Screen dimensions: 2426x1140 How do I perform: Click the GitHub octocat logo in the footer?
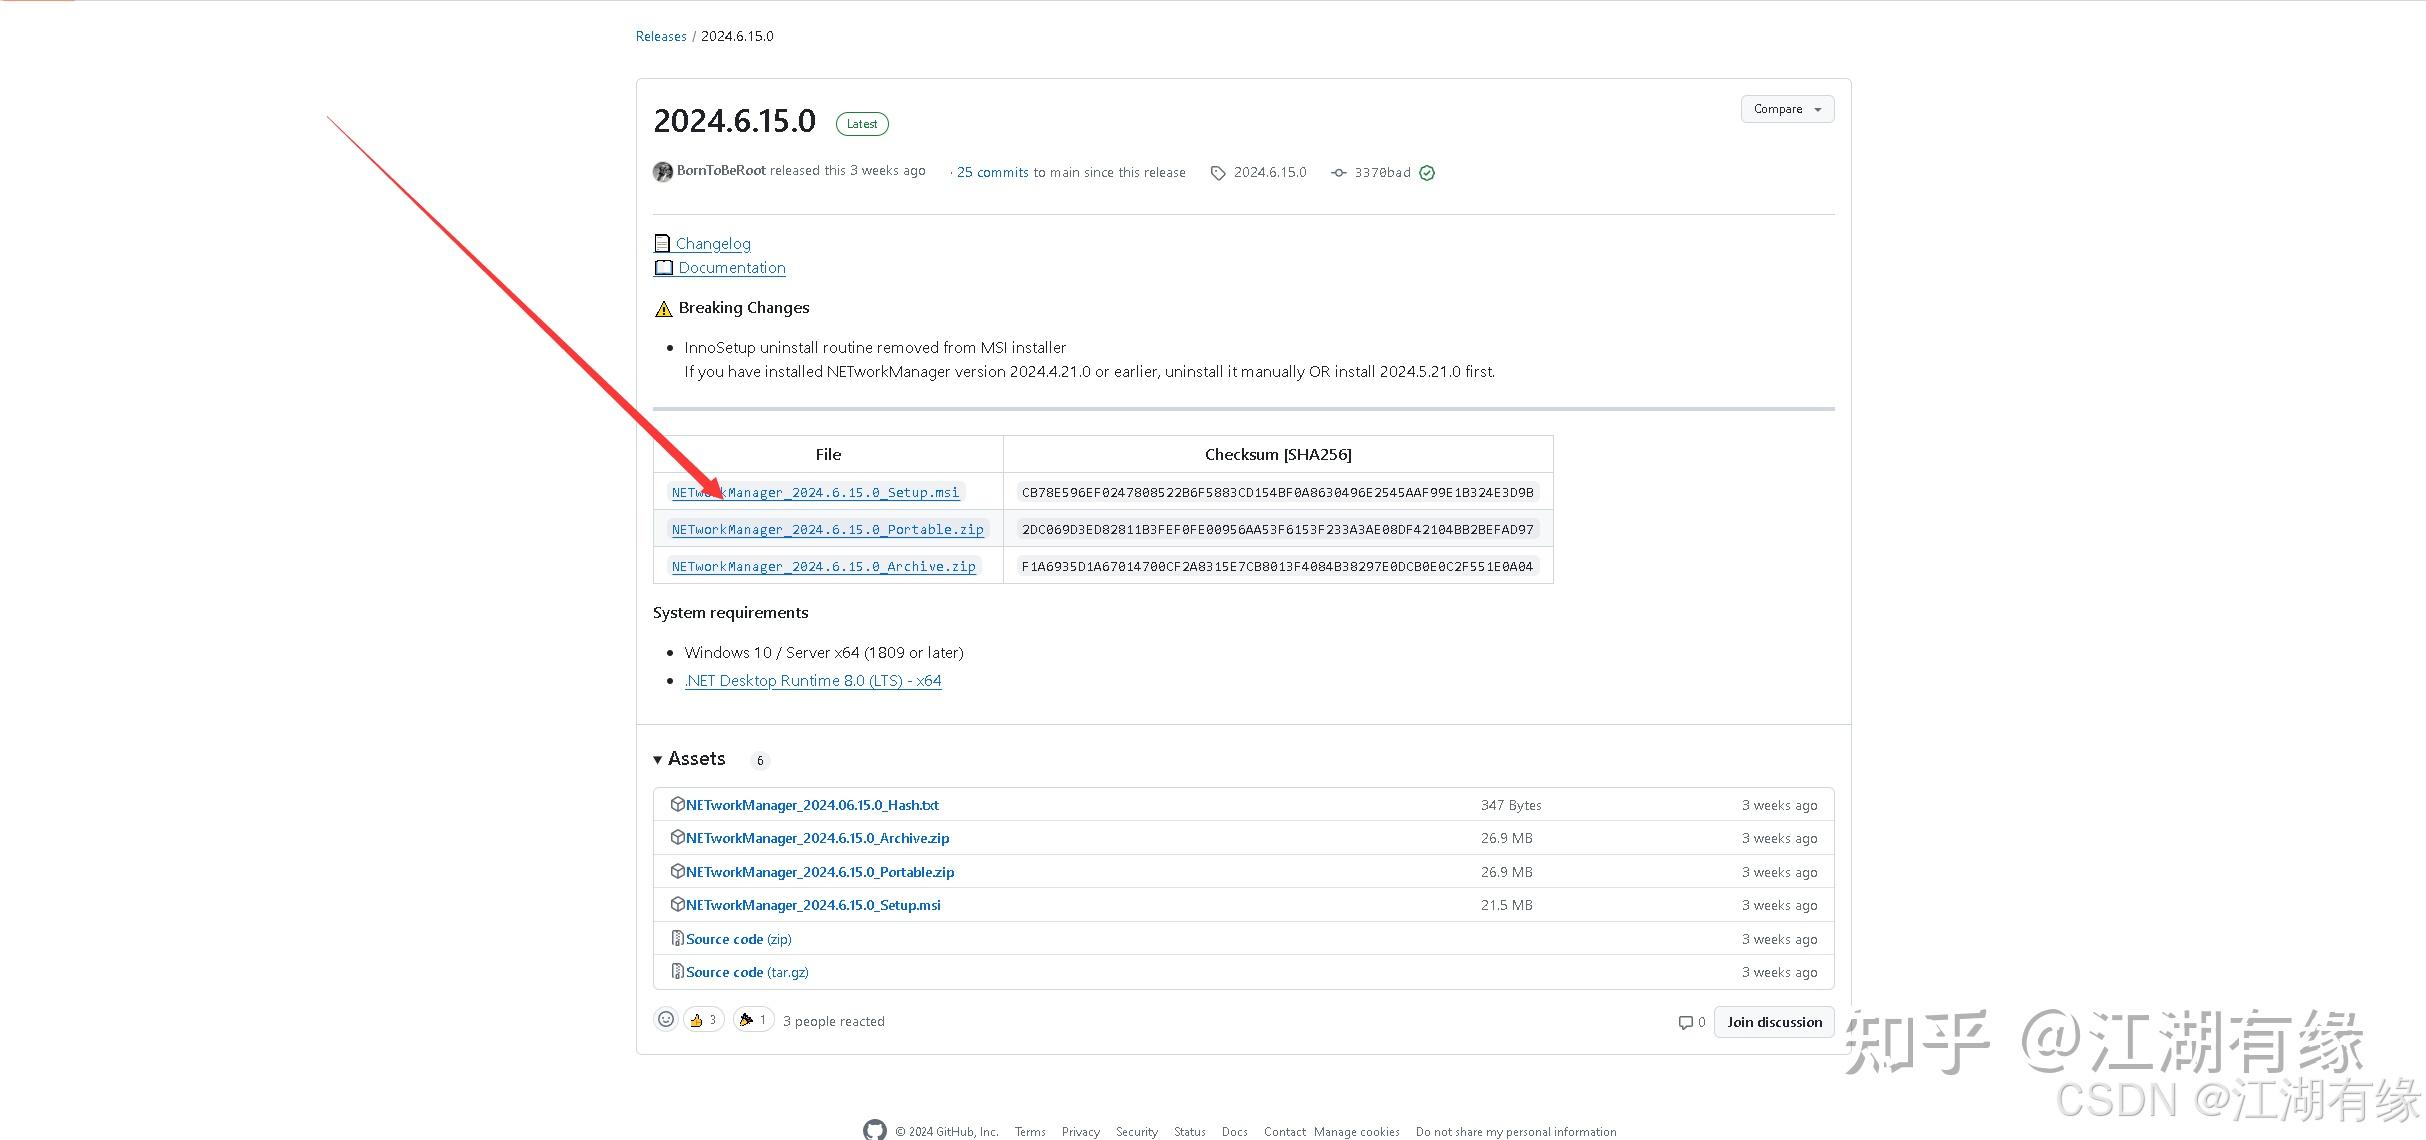(874, 1129)
